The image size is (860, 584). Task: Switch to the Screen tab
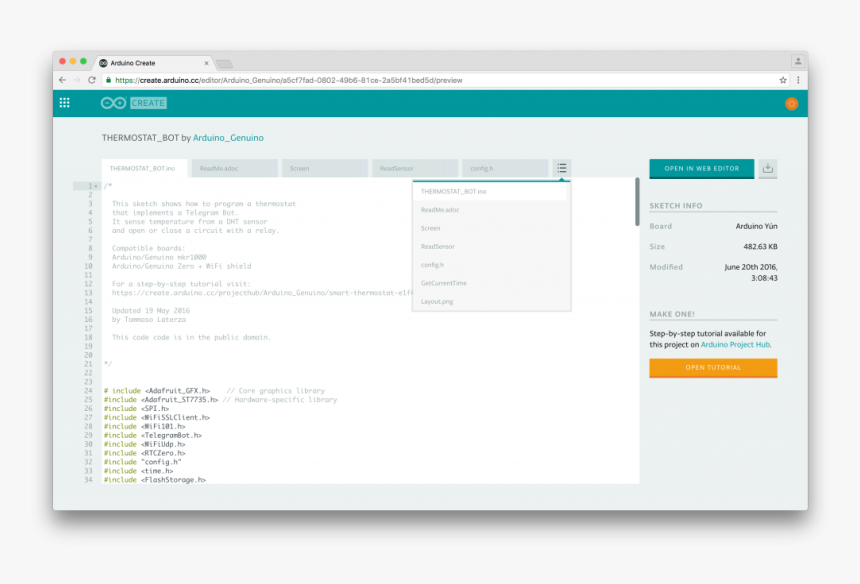pyautogui.click(x=325, y=169)
